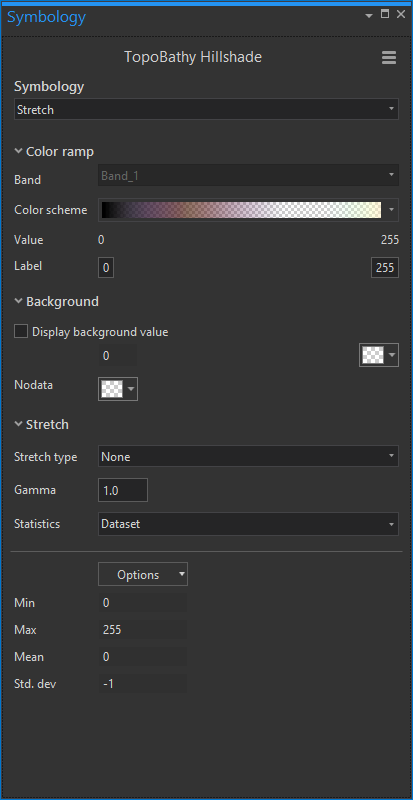The height and width of the screenshot is (800, 413).
Task: Open the hamburger menu beside TopoBathy Hillshade
Action: 388,58
